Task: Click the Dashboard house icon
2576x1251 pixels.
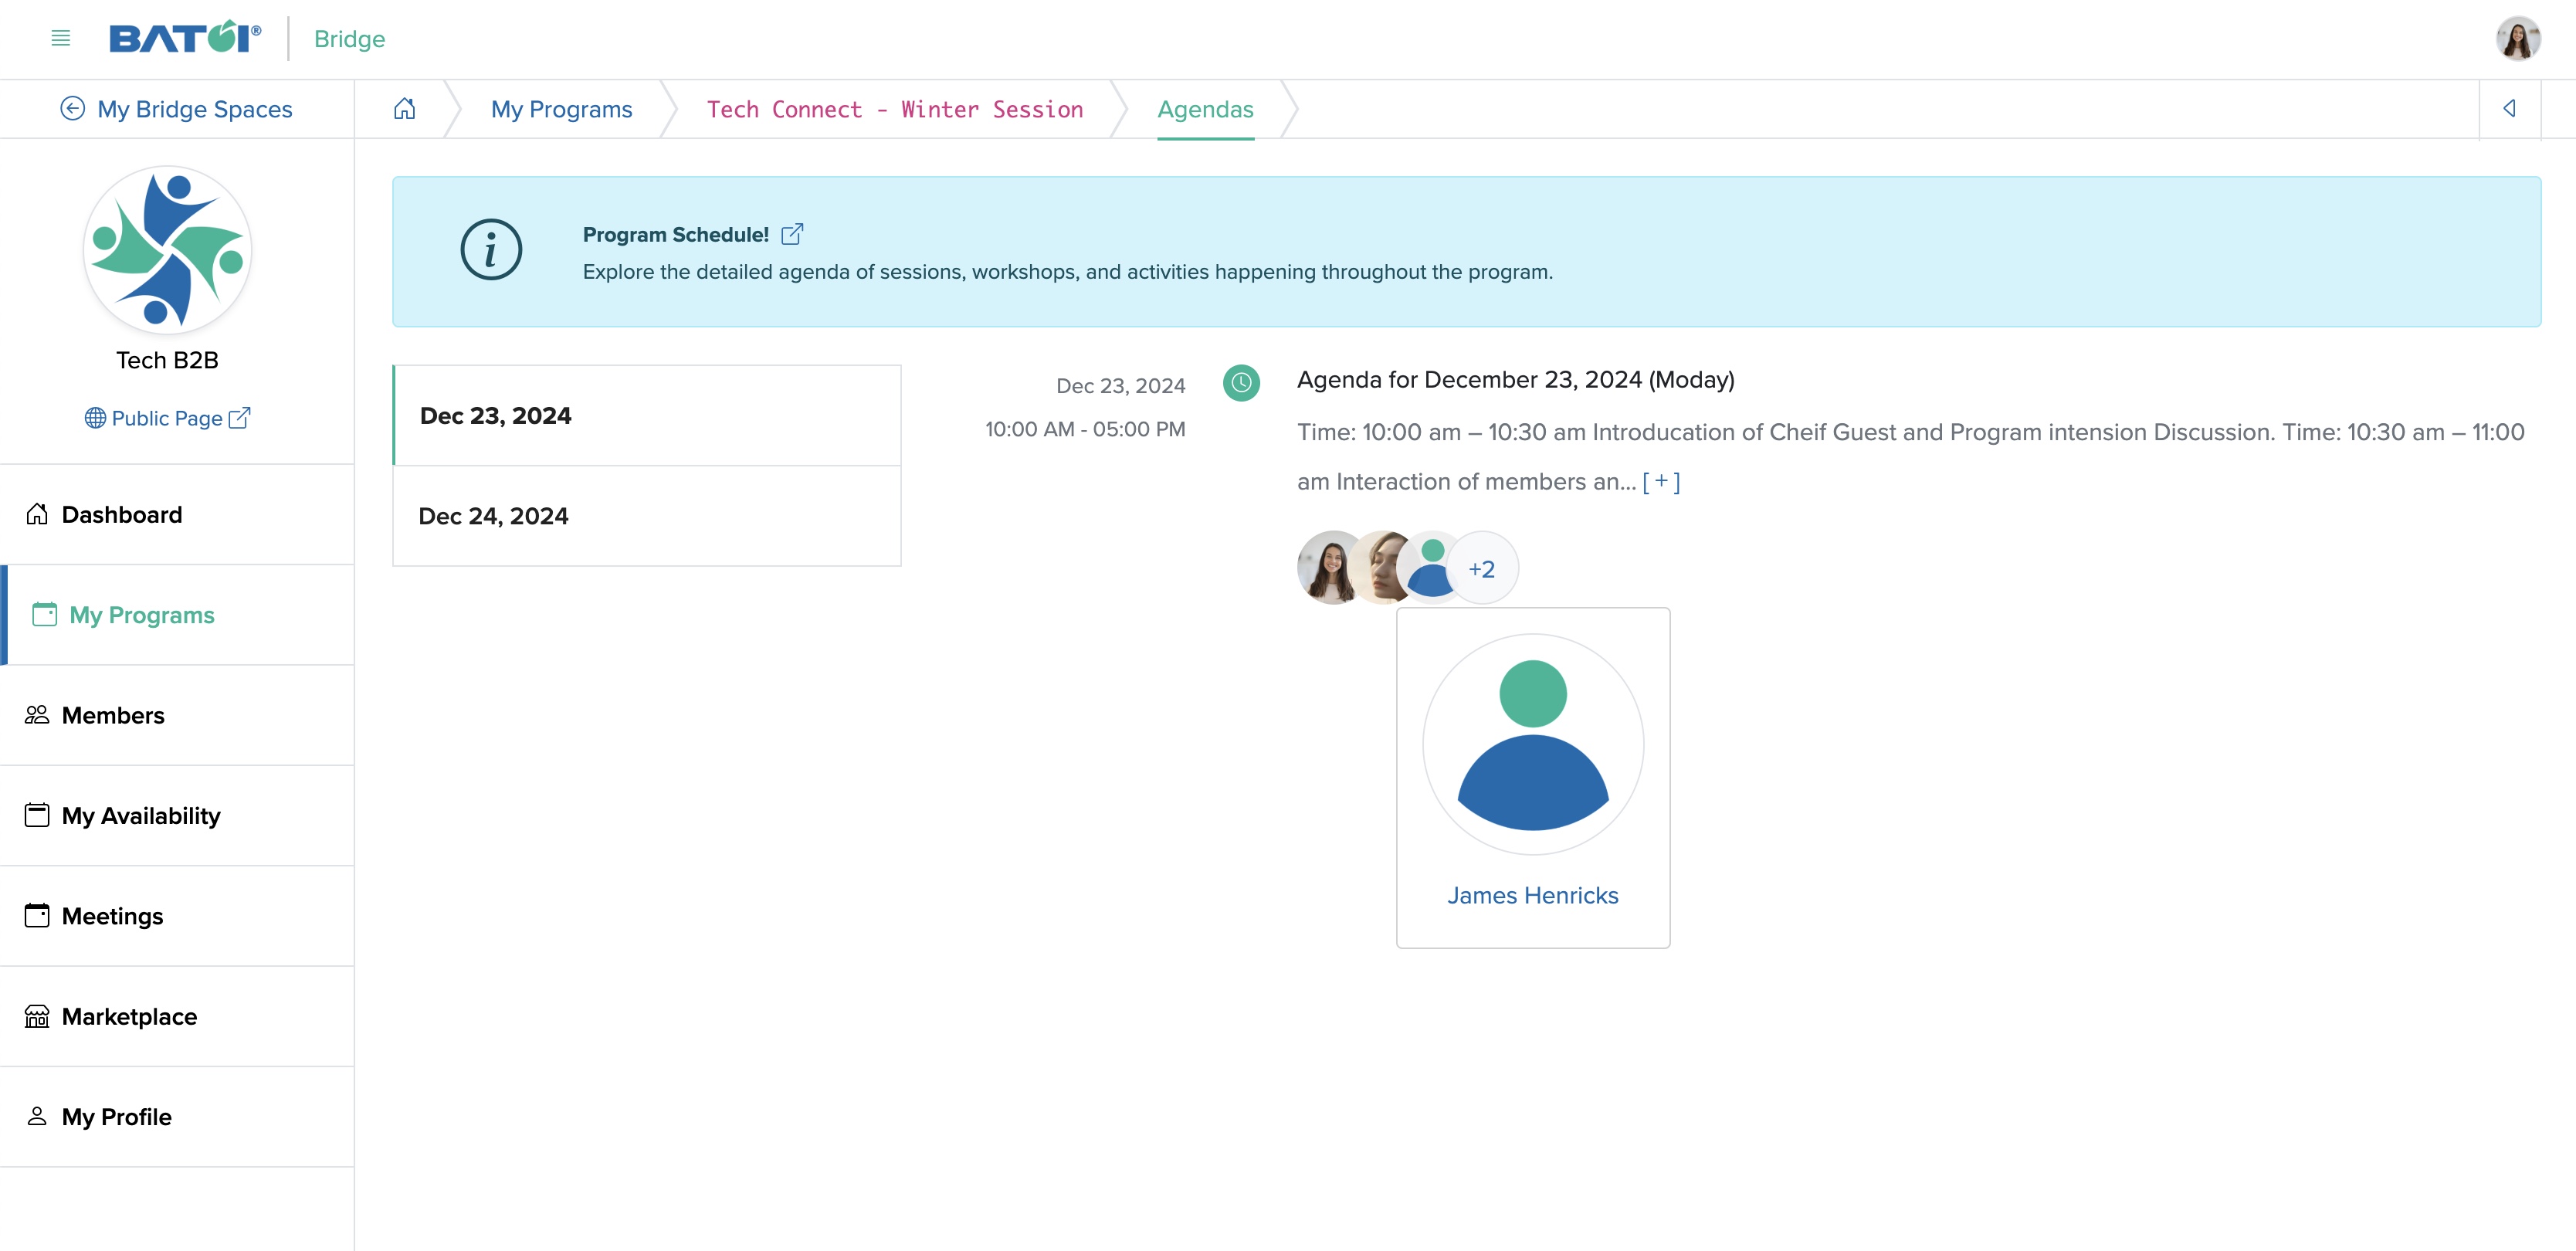Action: (37, 514)
